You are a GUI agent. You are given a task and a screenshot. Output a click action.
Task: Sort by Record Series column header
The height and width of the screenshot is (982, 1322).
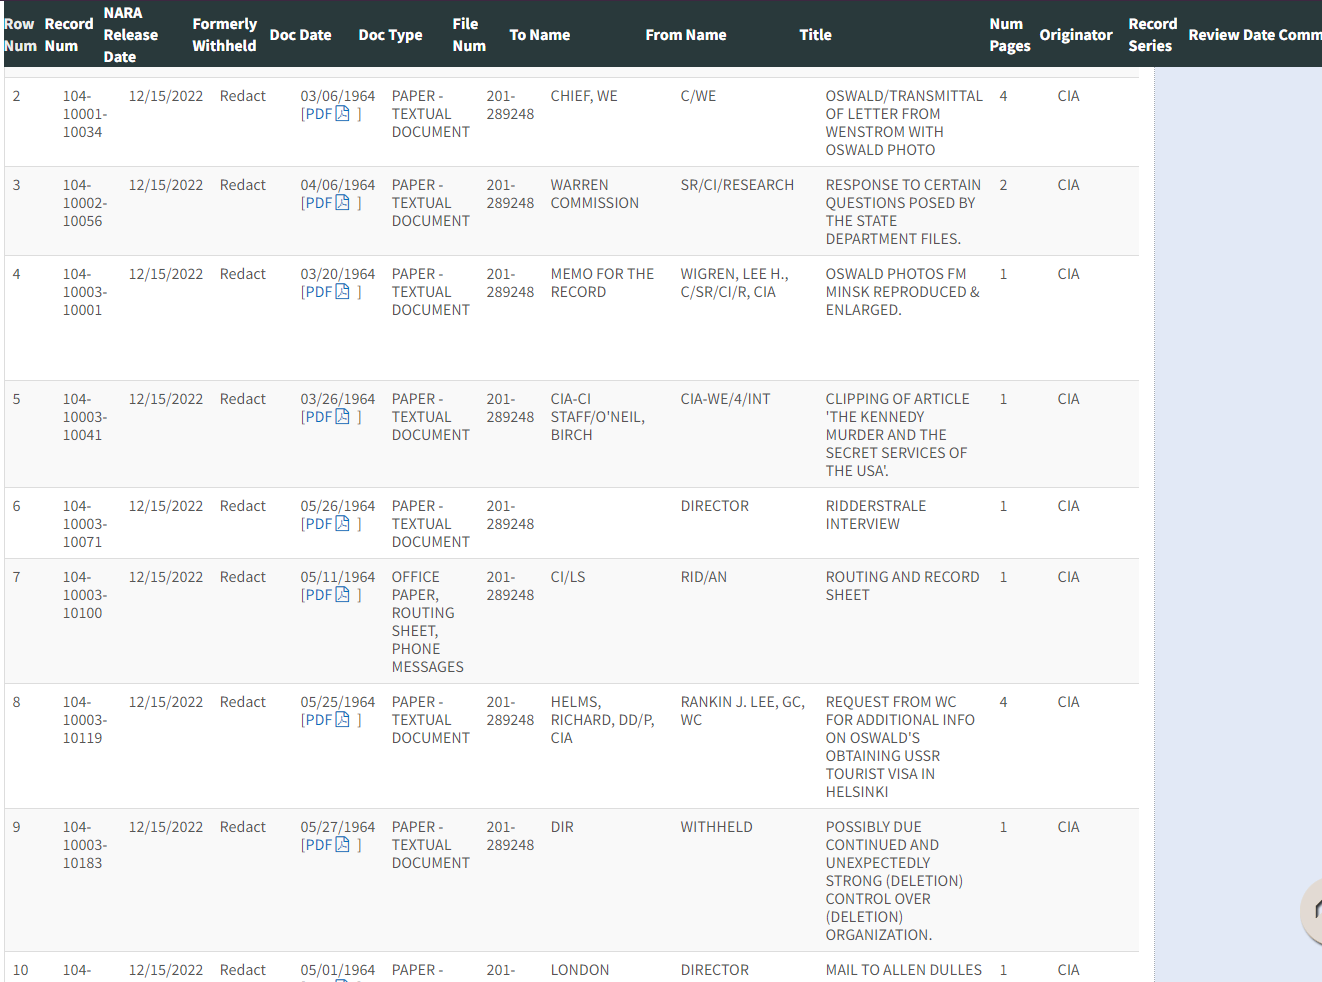point(1153,35)
